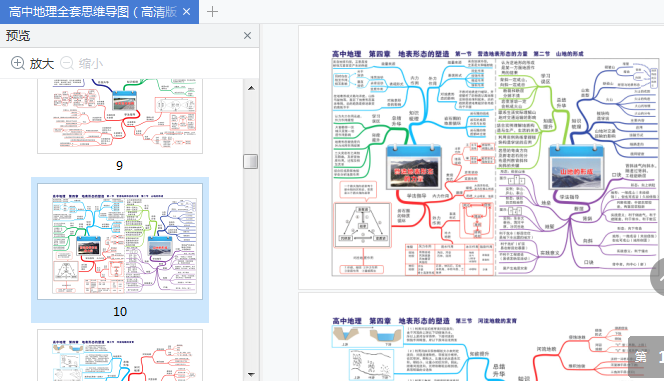Click the preview panel scrollbar thumb

click(x=251, y=161)
